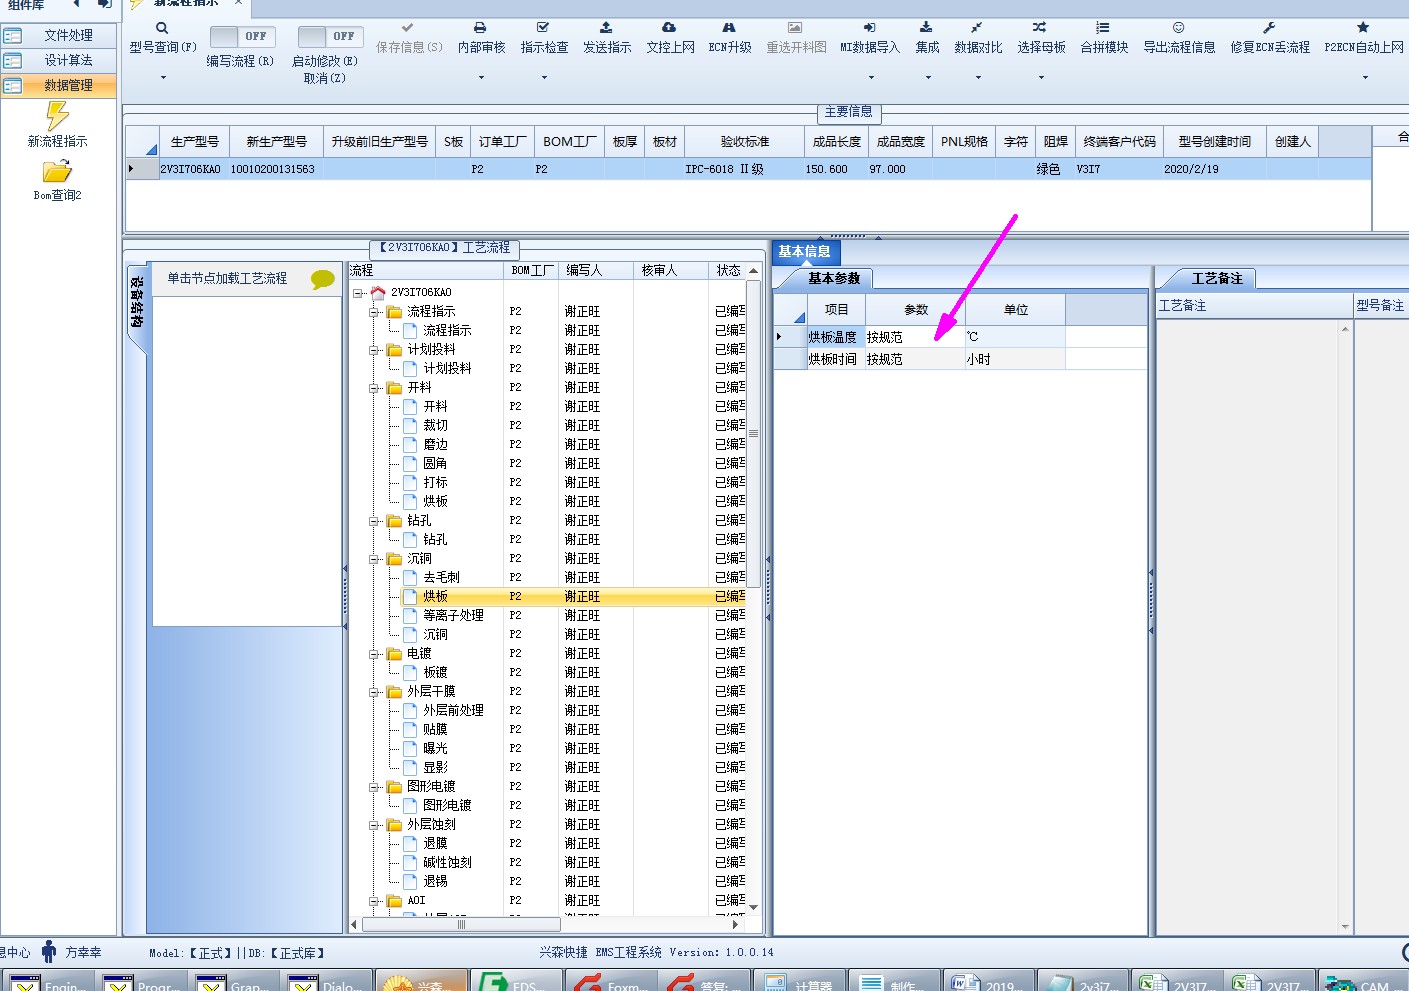Open the 指示检查 dropdown arrow
Viewport: 1409px width, 991px height.
click(x=544, y=77)
